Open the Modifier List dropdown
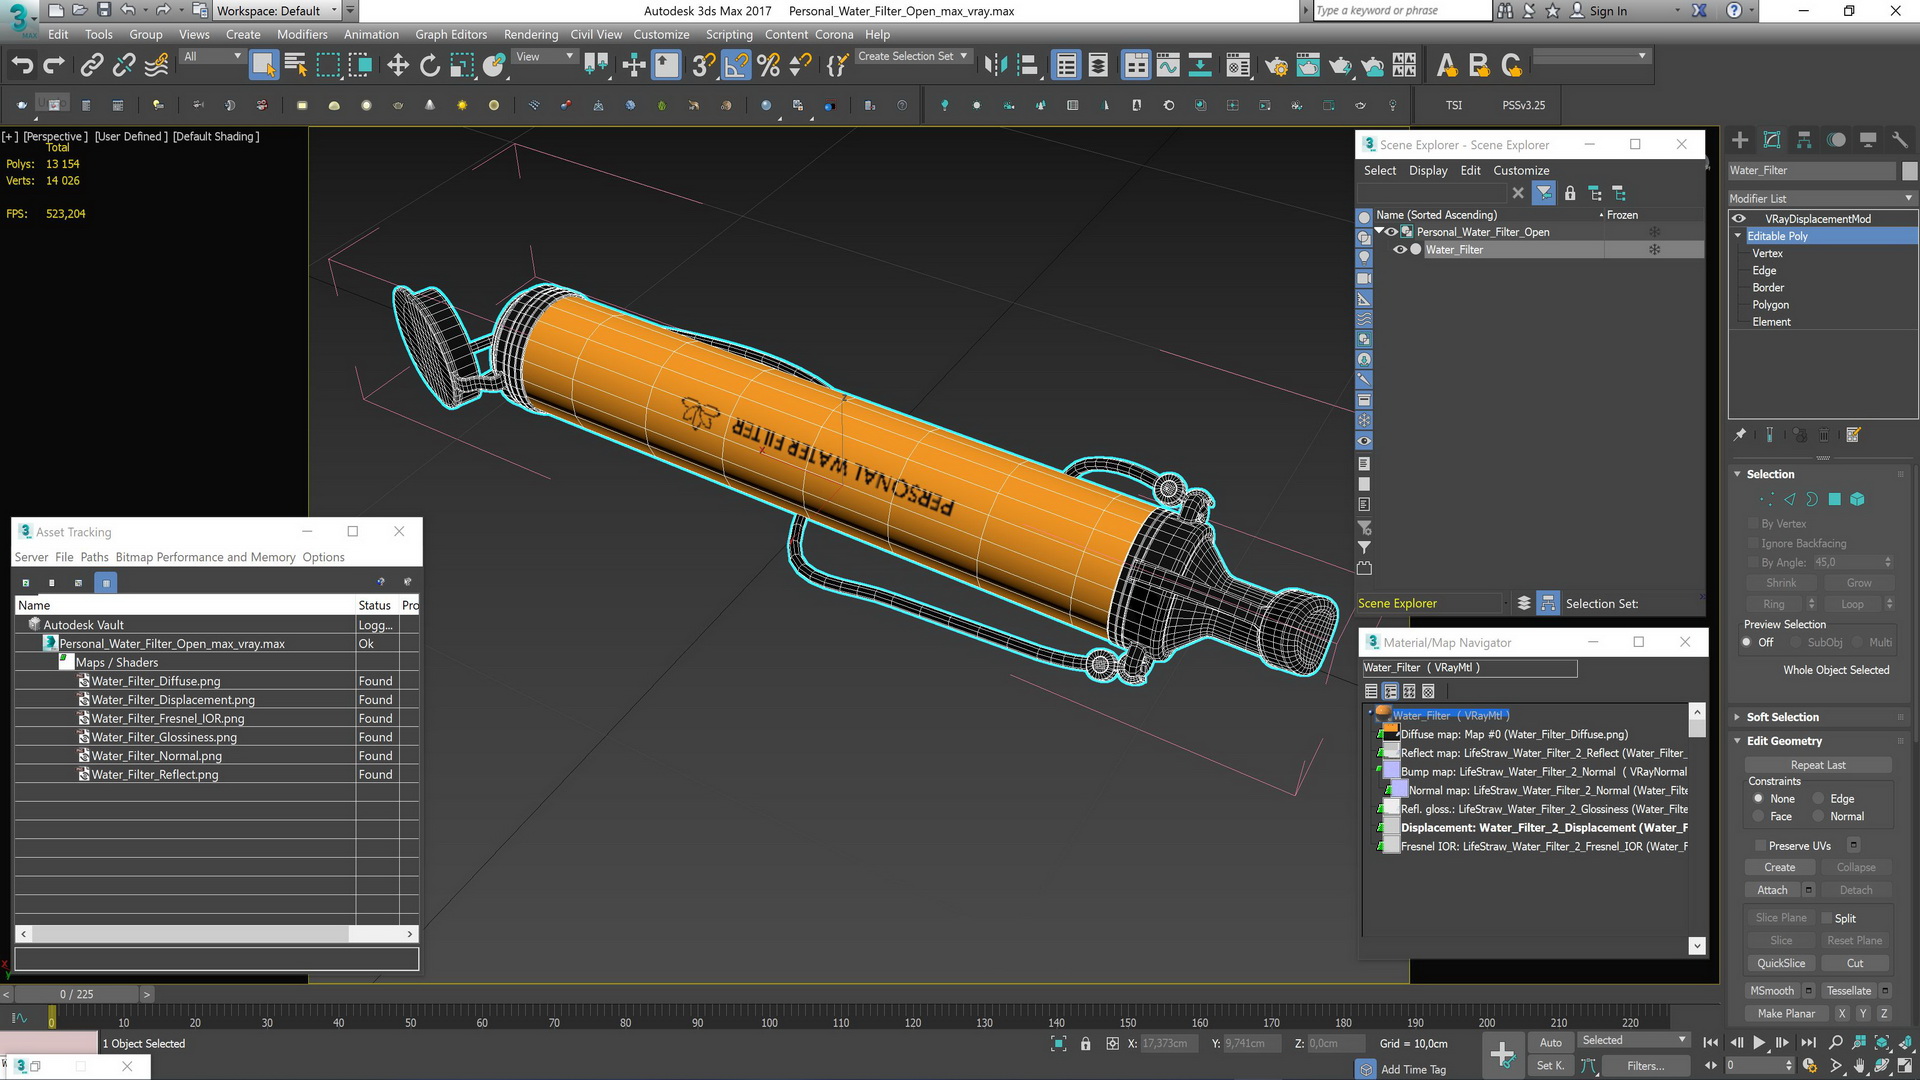 (x=1822, y=198)
